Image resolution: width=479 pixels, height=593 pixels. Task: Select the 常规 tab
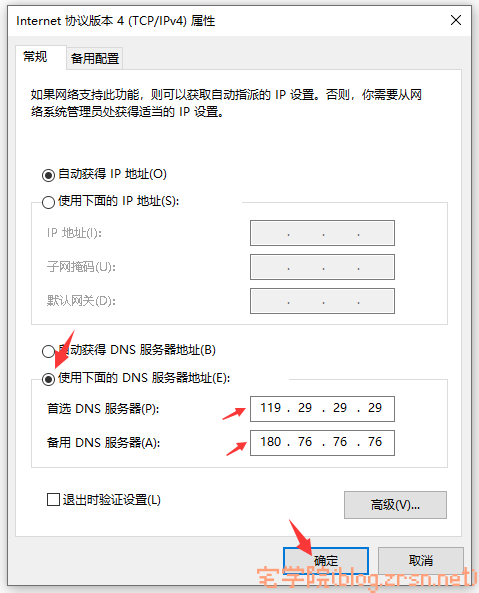[x=35, y=57]
